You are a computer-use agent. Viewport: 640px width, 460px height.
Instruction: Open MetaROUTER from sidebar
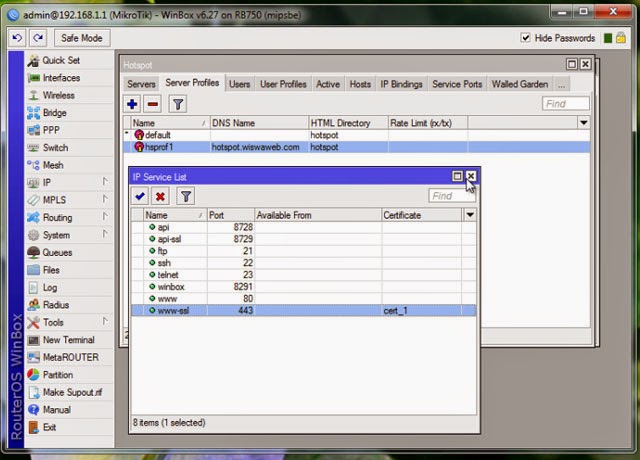[x=69, y=358]
